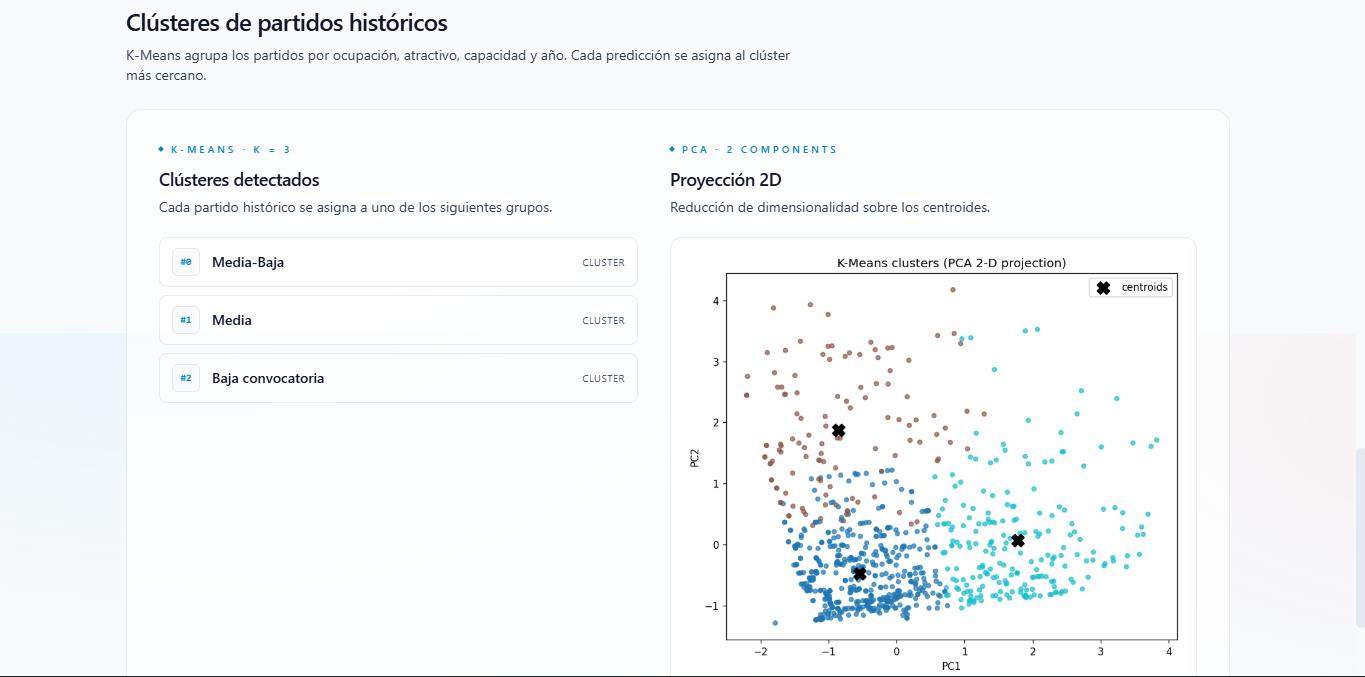The height and width of the screenshot is (677, 1365).
Task: Click the #1 cluster badge
Action: coord(186,320)
